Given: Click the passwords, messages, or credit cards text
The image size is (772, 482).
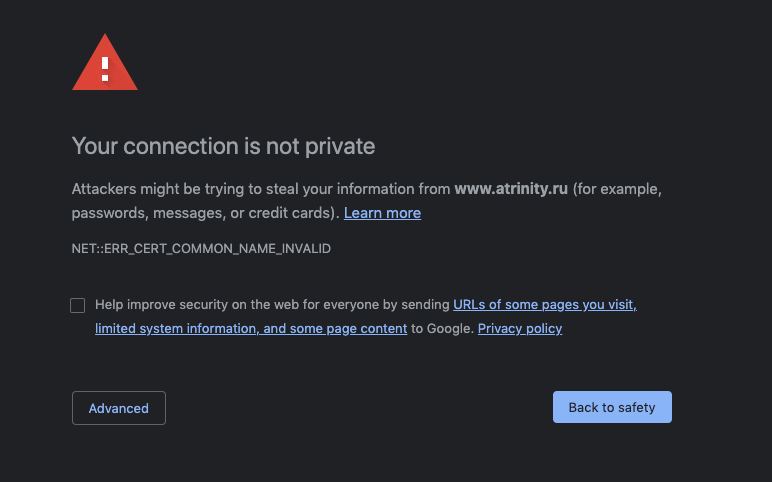Looking at the screenshot, I should pos(205,213).
